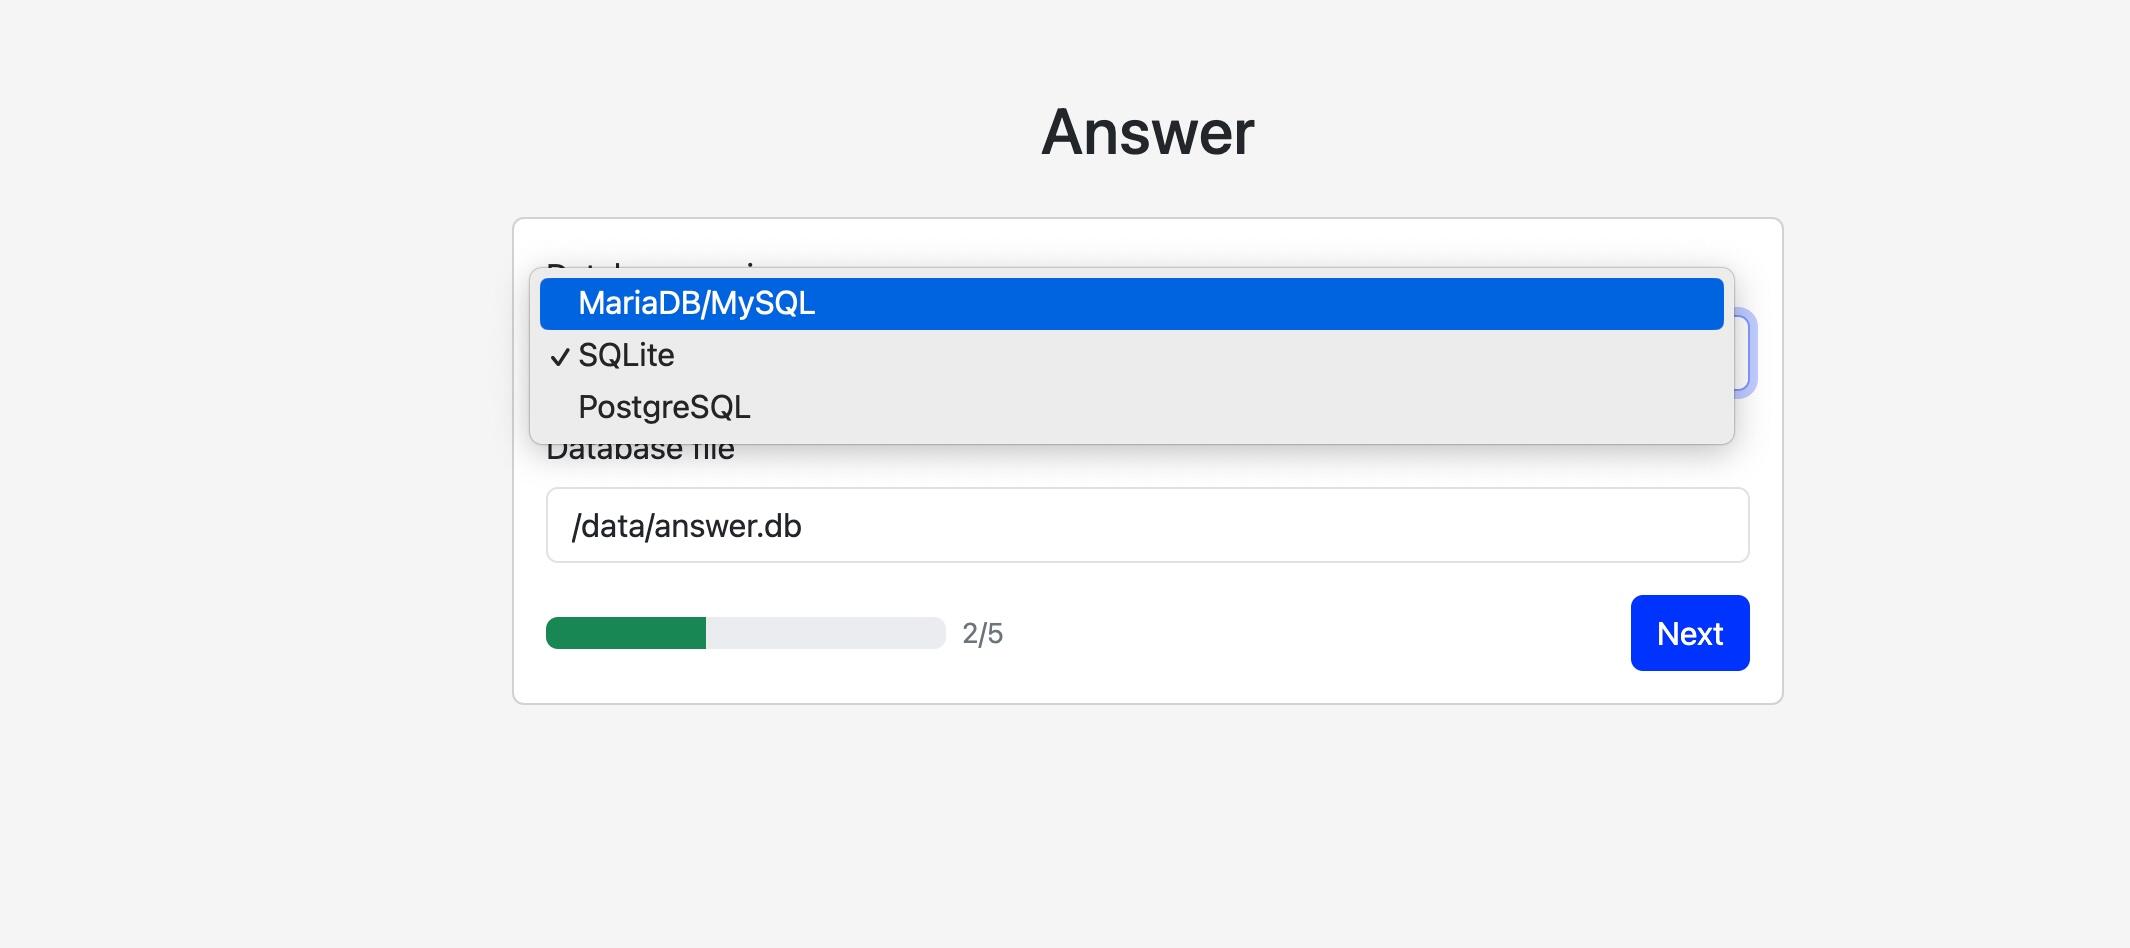Select the MariaDB/MySQL option
The image size is (2130, 948).
coord(696,304)
